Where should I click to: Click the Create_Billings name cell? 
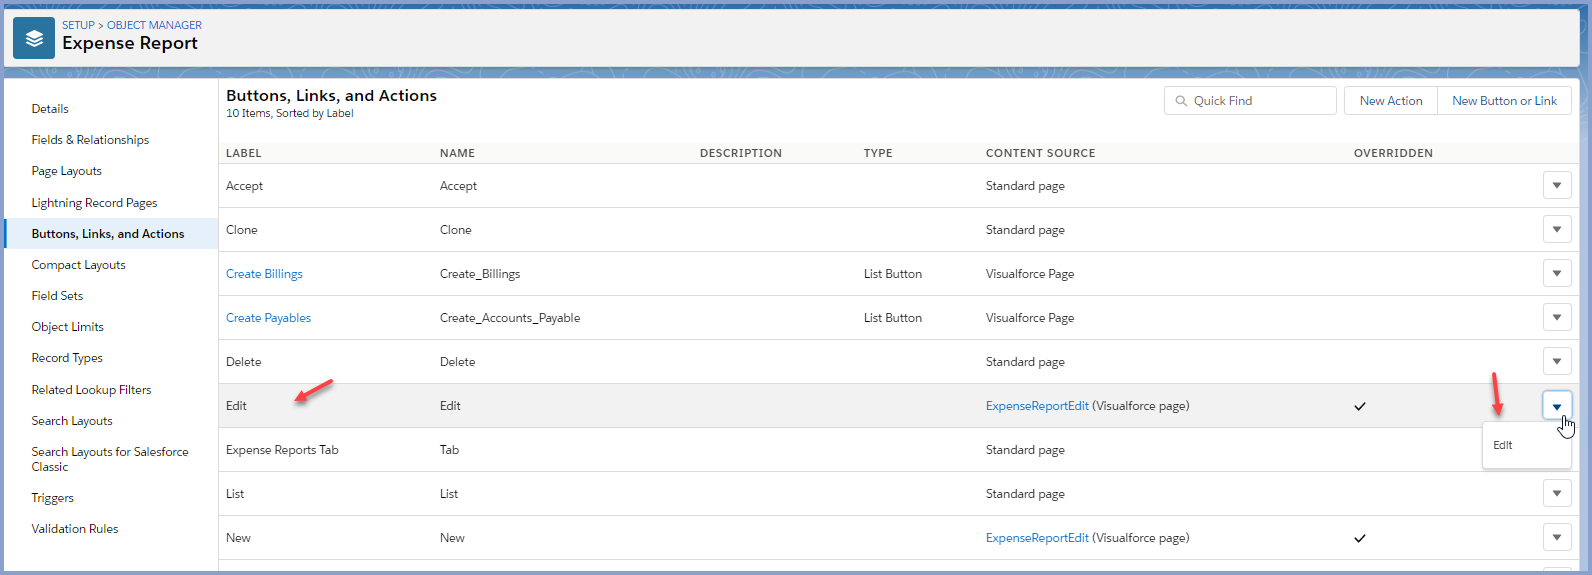pos(480,274)
